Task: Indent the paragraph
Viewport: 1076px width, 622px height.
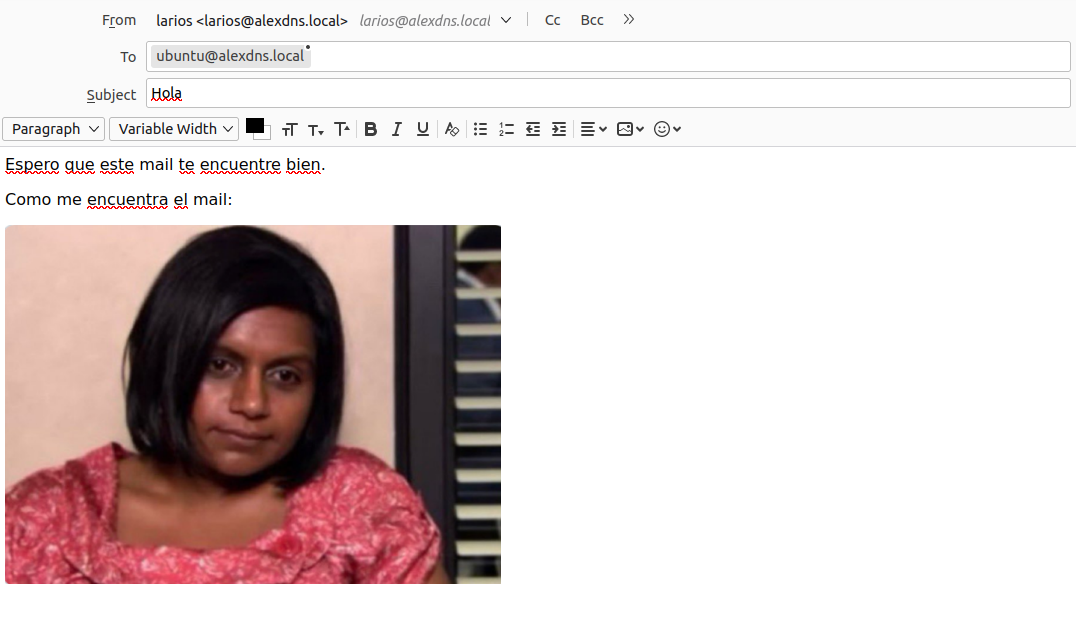Action: pyautogui.click(x=559, y=129)
